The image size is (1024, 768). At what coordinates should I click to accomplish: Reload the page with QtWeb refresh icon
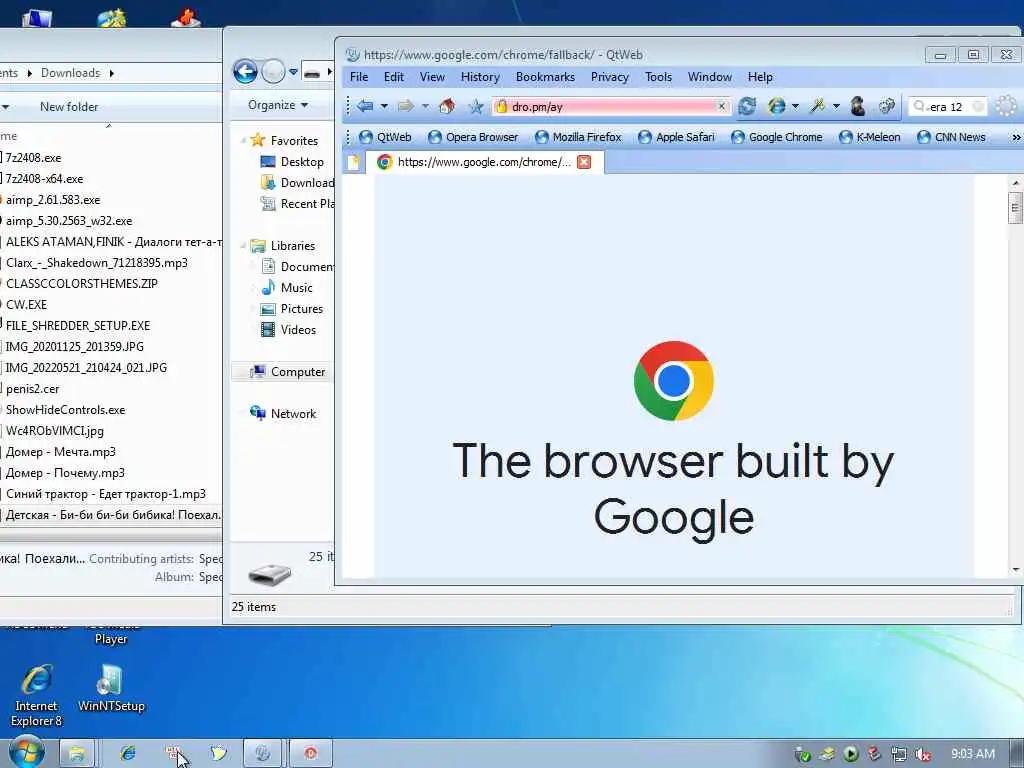[747, 106]
